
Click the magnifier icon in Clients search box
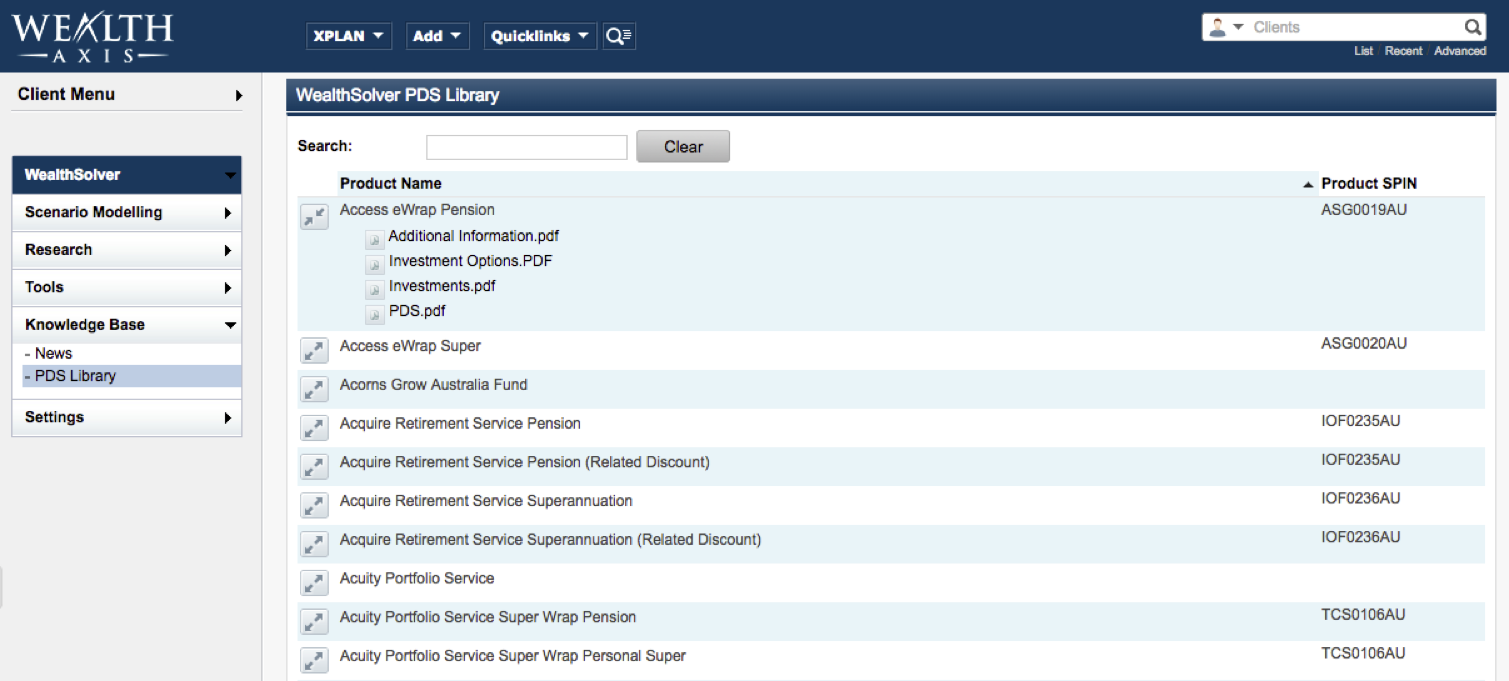(x=1473, y=27)
